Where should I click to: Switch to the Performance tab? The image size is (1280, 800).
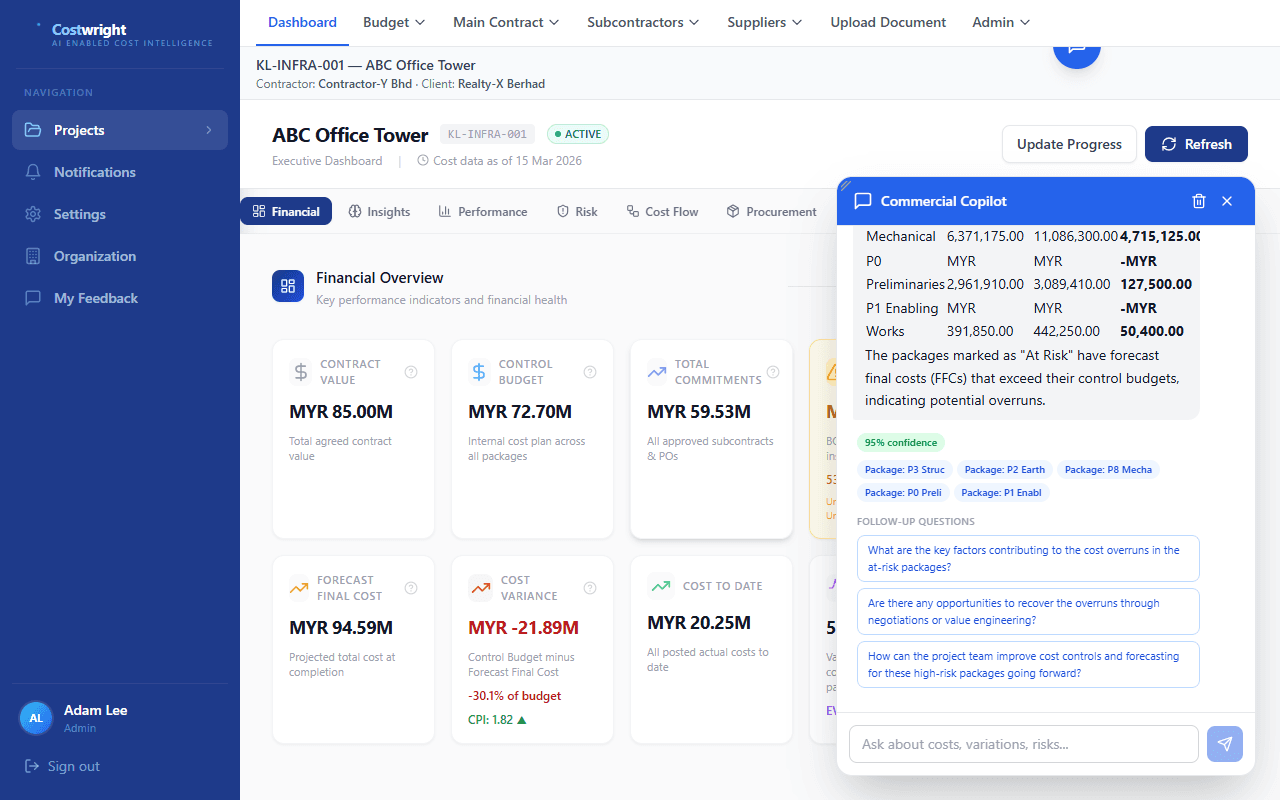(483, 211)
